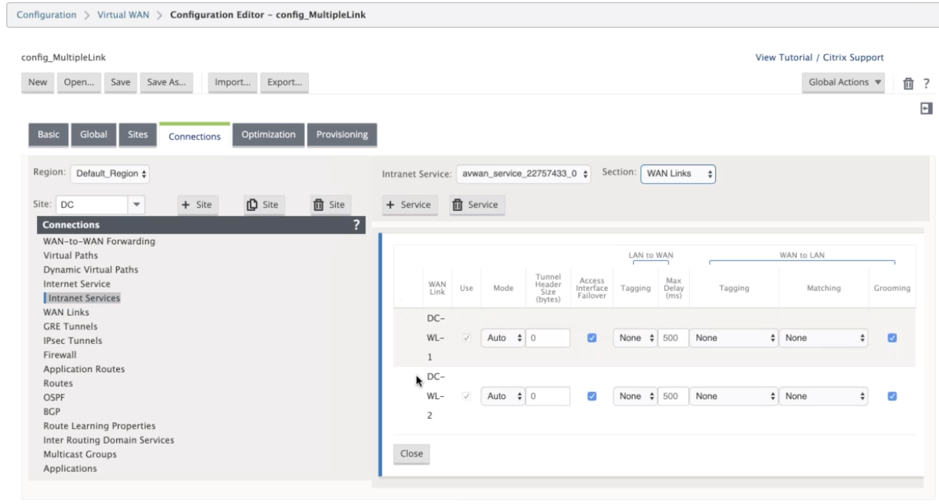Go to Configuration in the breadcrumb
939x504 pixels.
pos(46,15)
